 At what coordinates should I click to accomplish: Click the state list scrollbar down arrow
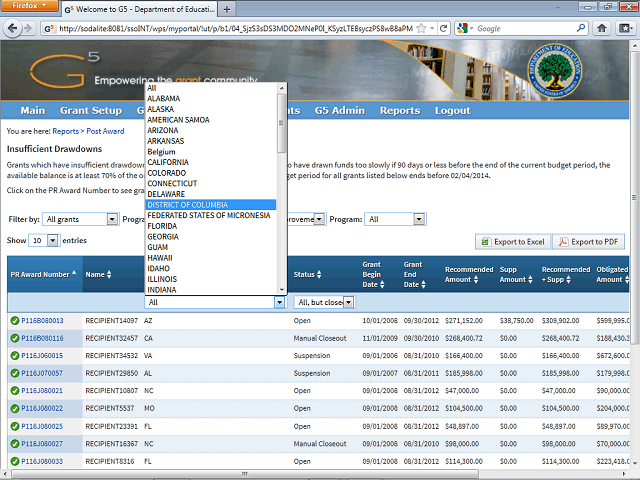point(282,290)
